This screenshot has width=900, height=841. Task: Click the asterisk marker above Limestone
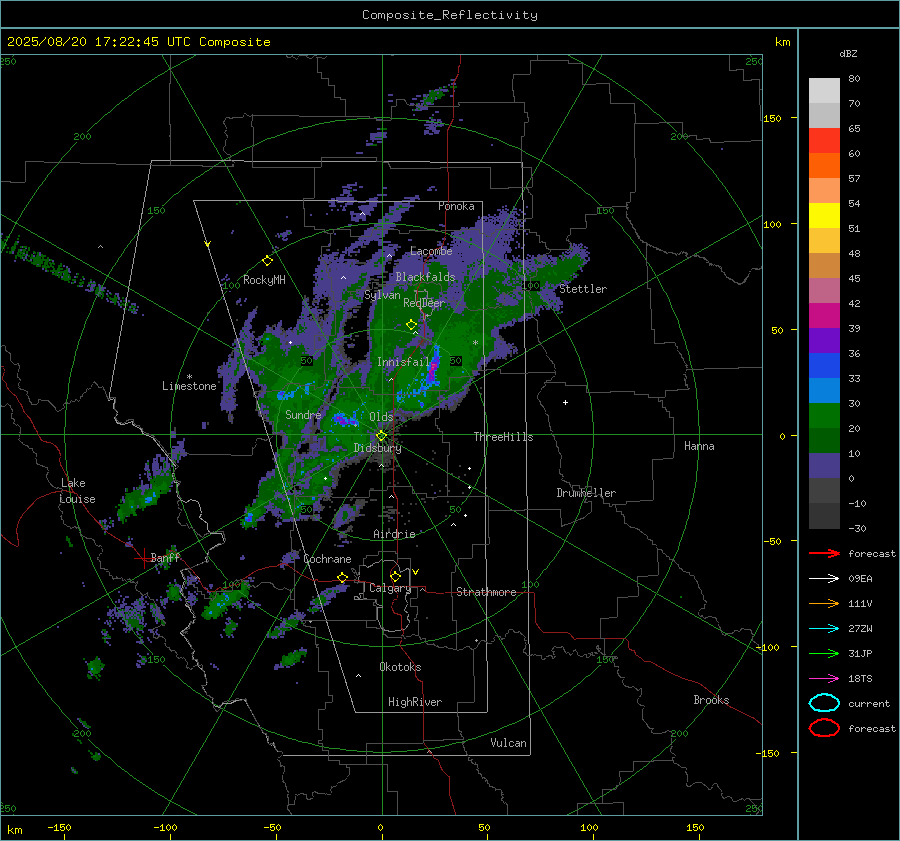click(189, 377)
